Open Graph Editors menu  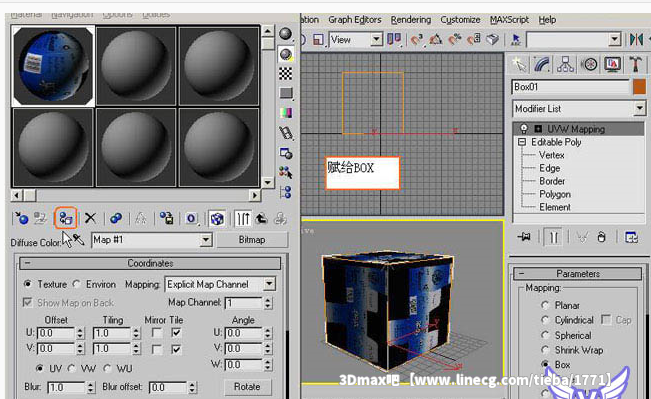pyautogui.click(x=355, y=20)
